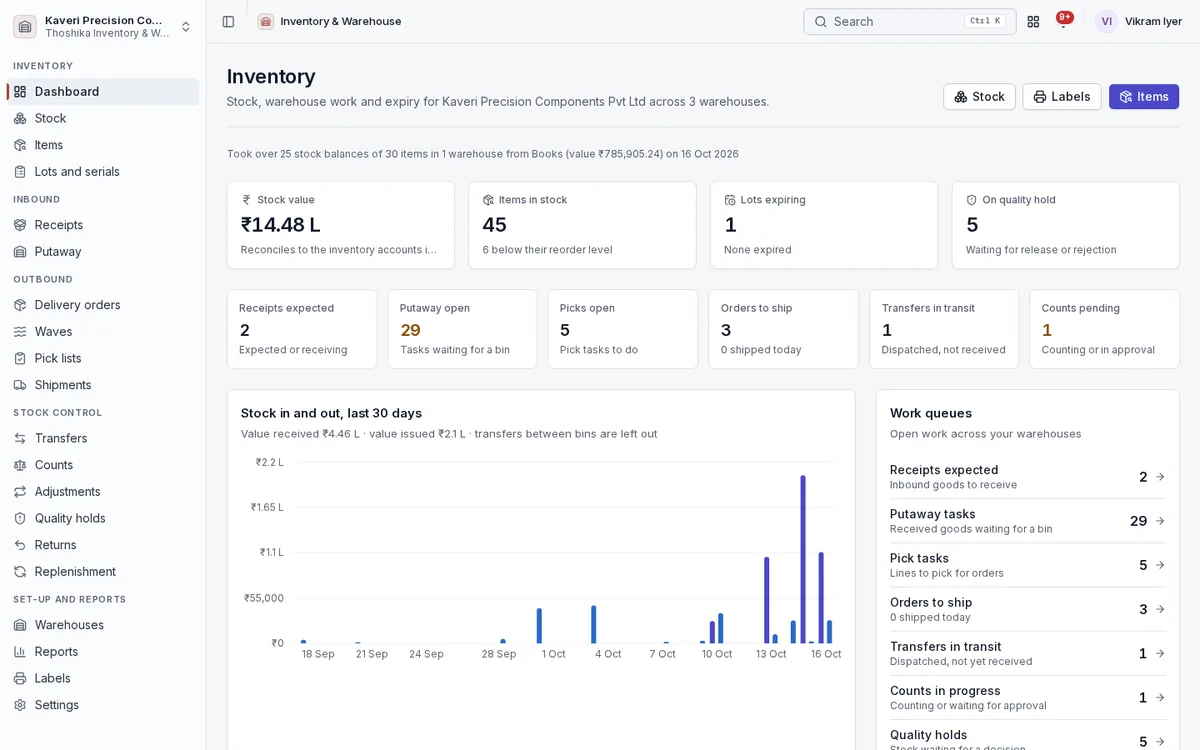Click the Quality holds shield icon
This screenshot has width=1200, height=750.
(x=20, y=518)
